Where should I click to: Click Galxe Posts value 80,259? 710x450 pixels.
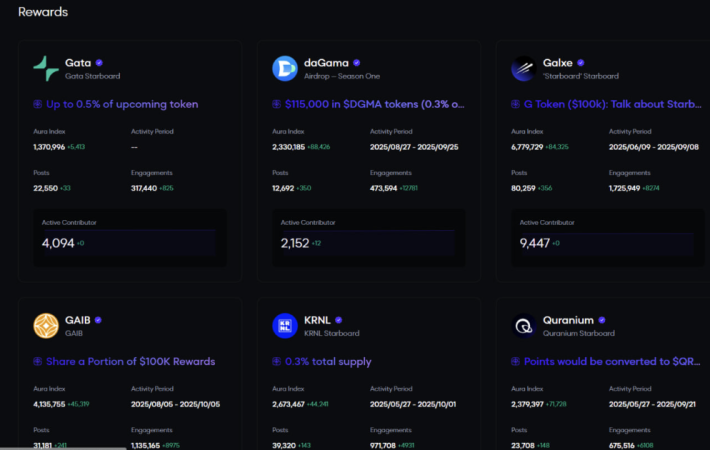coord(523,188)
